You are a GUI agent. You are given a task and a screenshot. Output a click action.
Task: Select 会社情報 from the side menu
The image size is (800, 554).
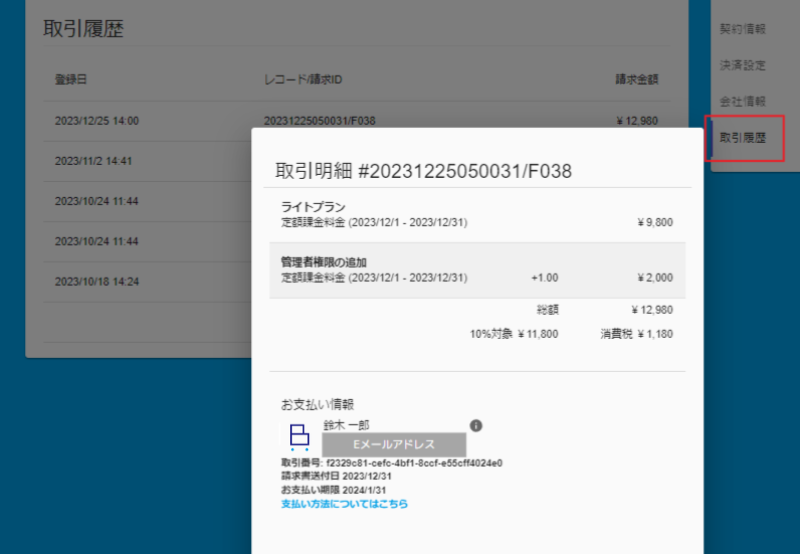(x=743, y=101)
